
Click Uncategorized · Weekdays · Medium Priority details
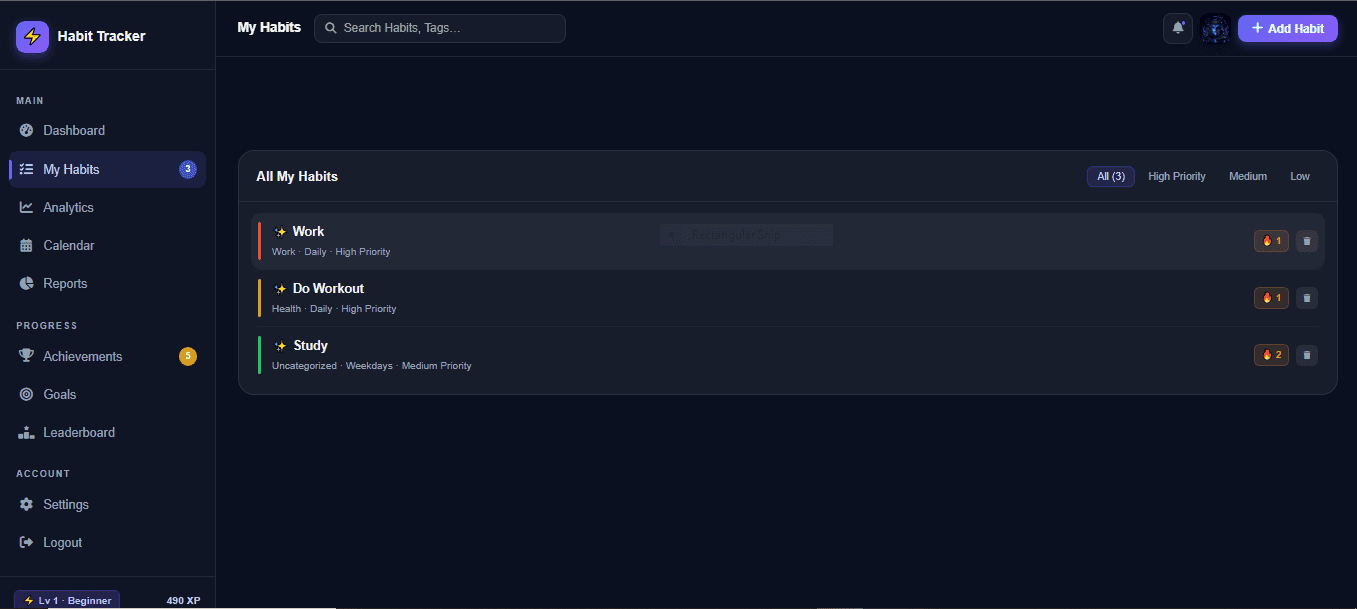pyautogui.click(x=371, y=366)
